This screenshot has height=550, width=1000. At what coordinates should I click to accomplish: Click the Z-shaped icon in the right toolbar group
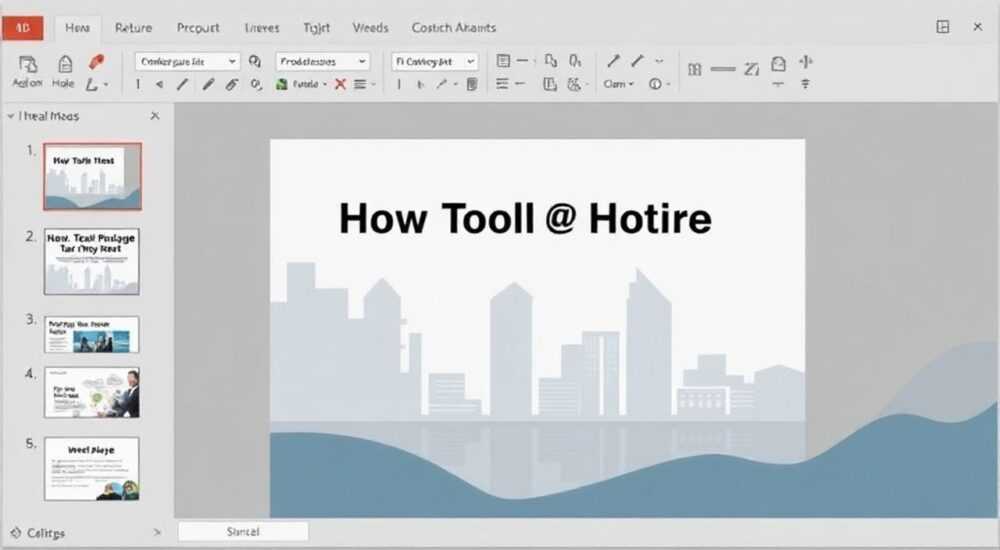[x=751, y=69]
